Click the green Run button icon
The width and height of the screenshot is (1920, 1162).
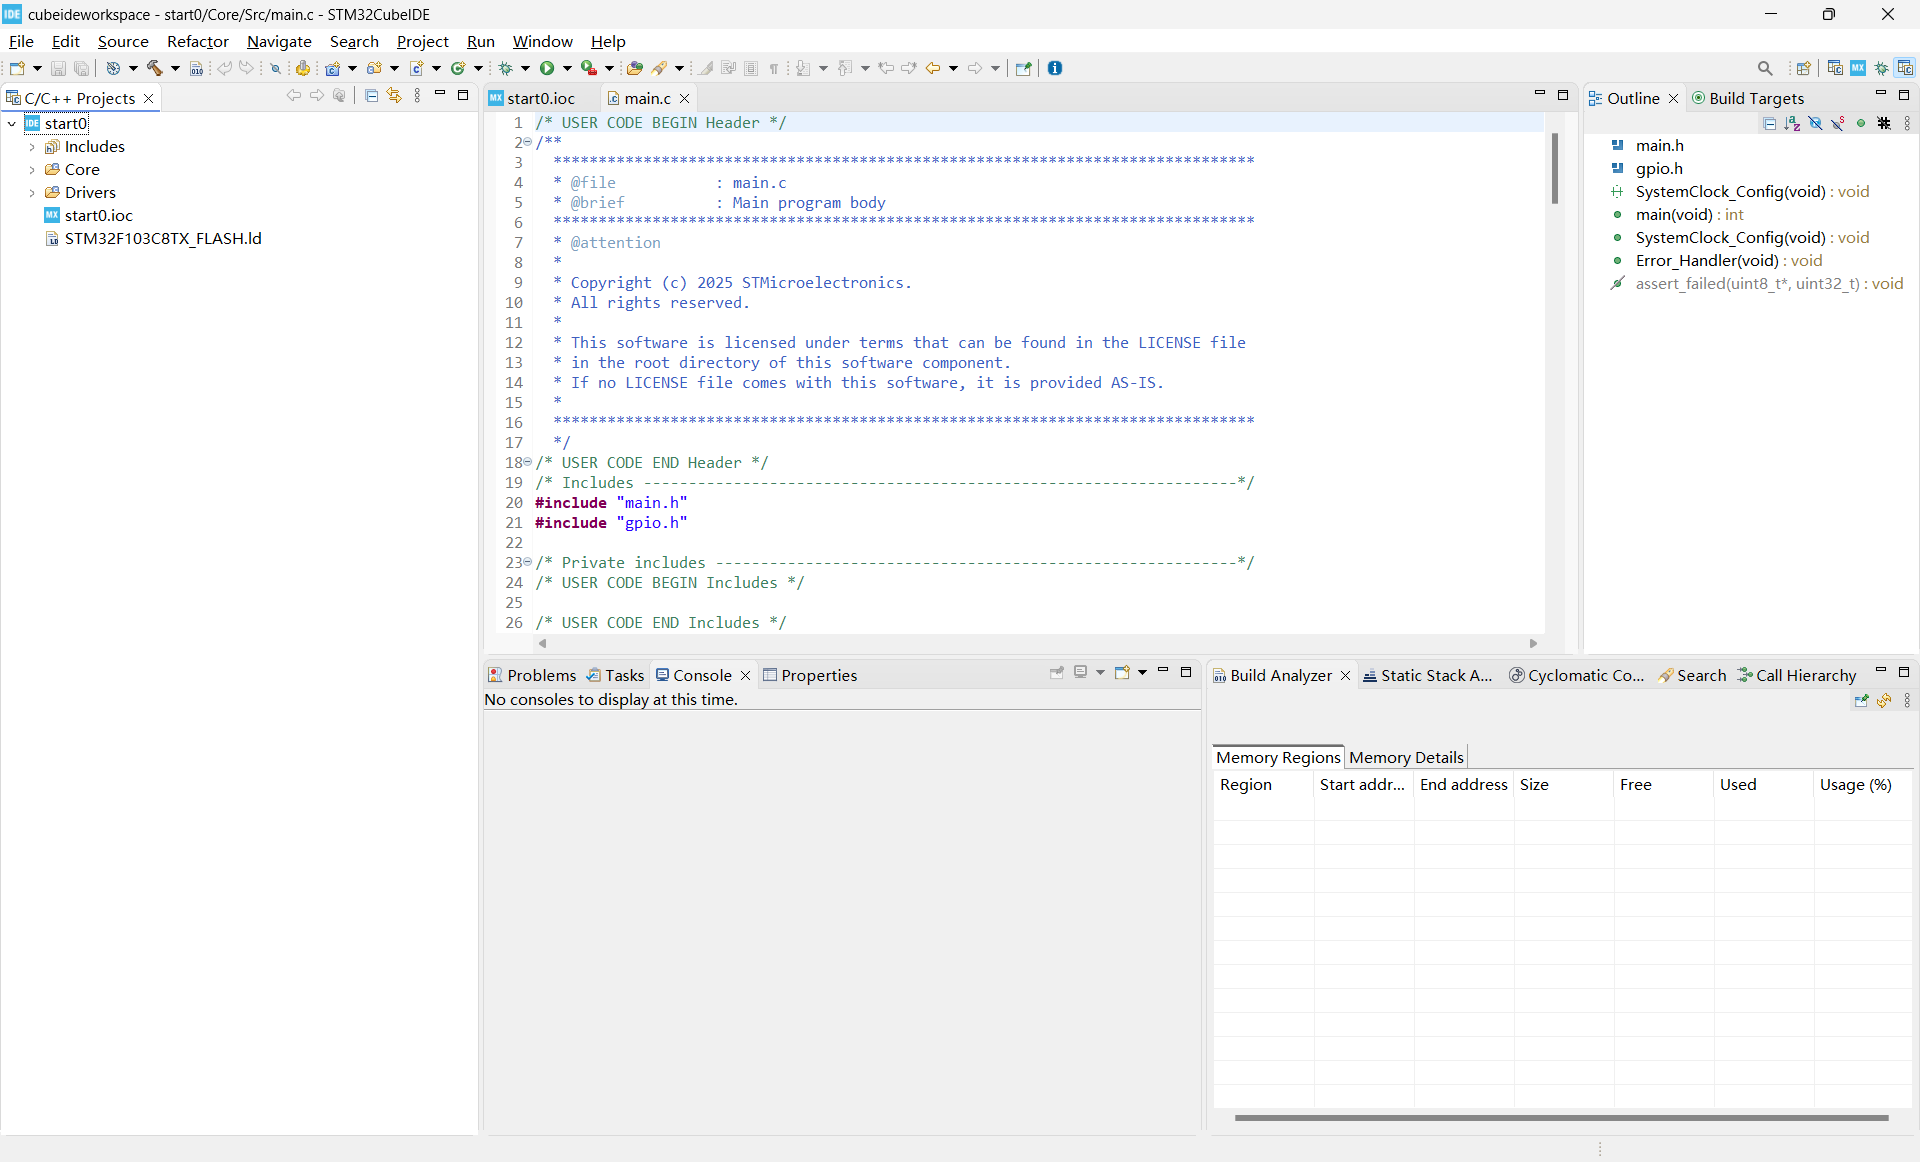547,68
